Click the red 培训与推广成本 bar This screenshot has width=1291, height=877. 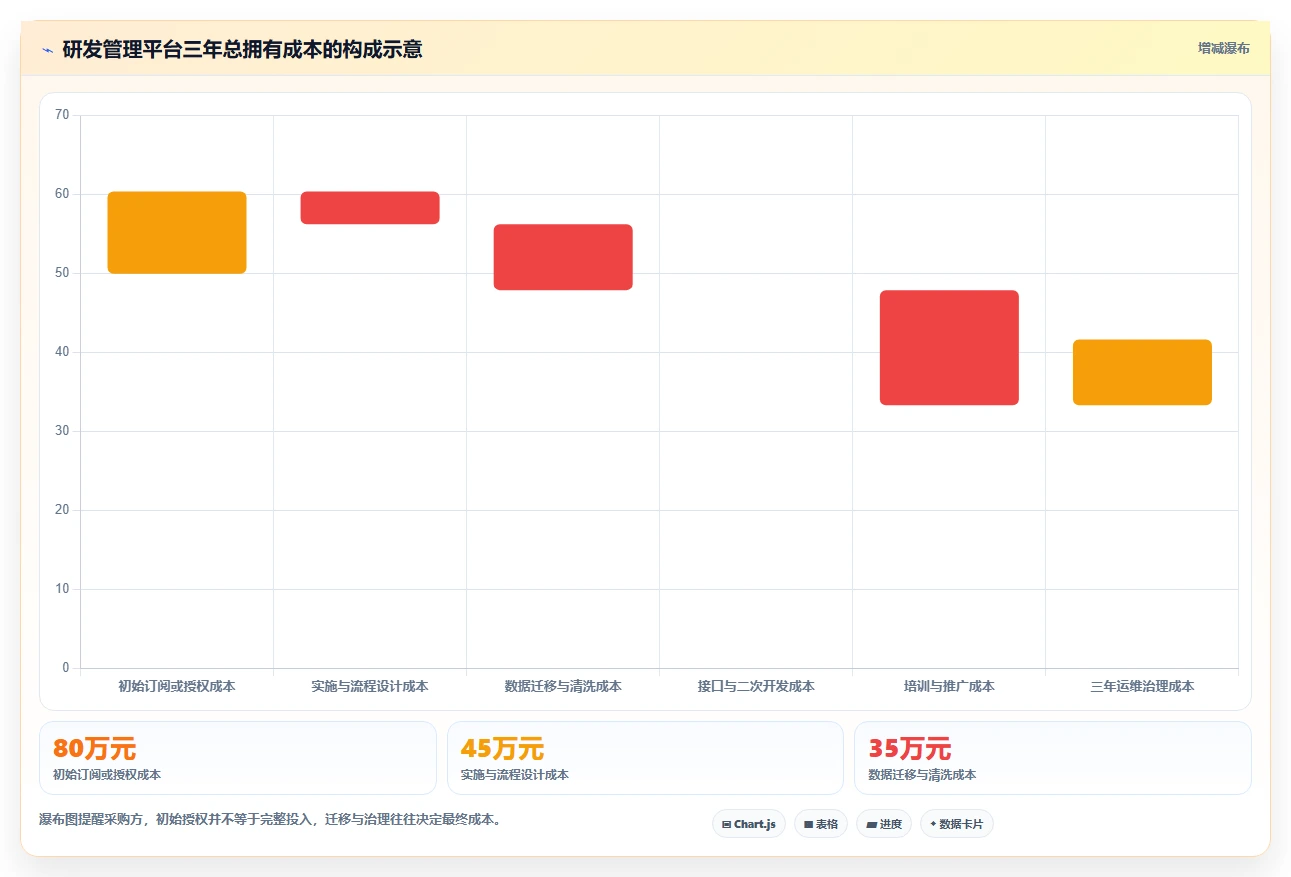click(x=949, y=348)
